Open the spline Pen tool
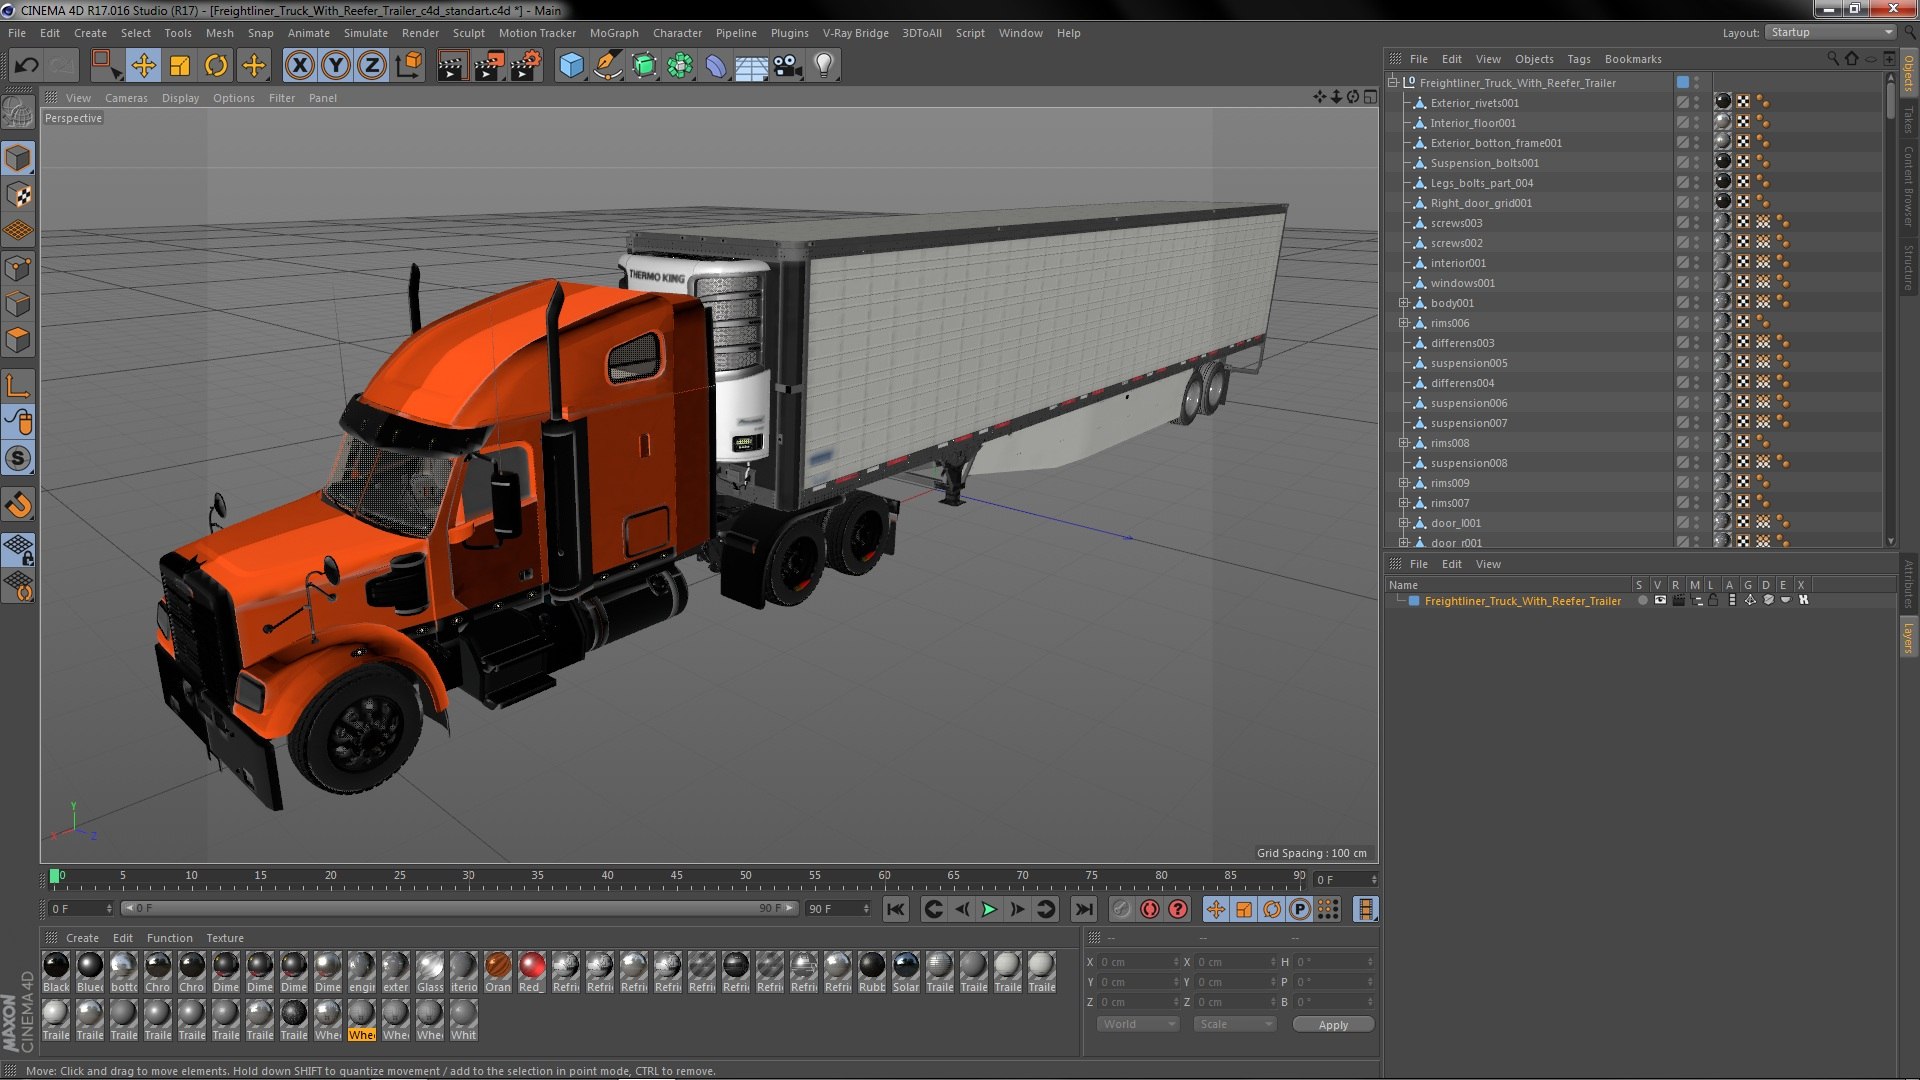This screenshot has height=1080, width=1920. click(x=607, y=66)
